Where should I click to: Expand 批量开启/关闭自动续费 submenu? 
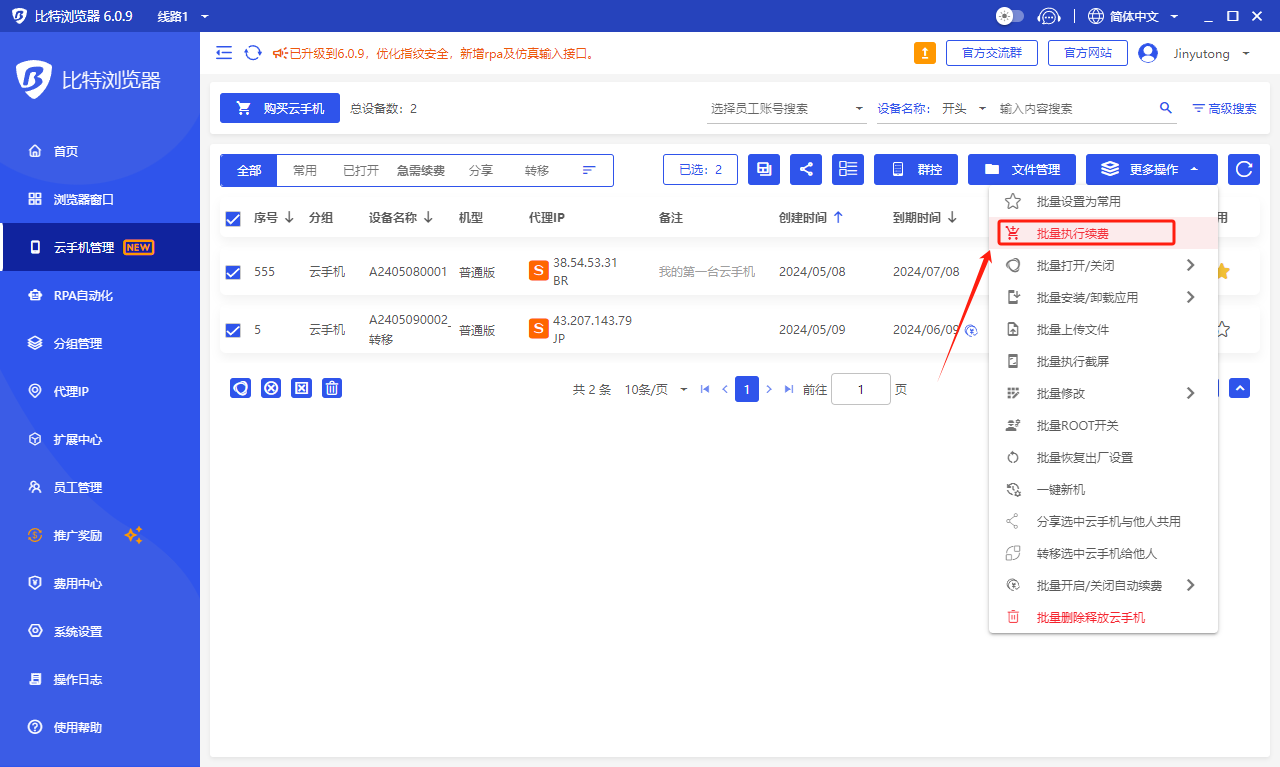[x=1103, y=585]
